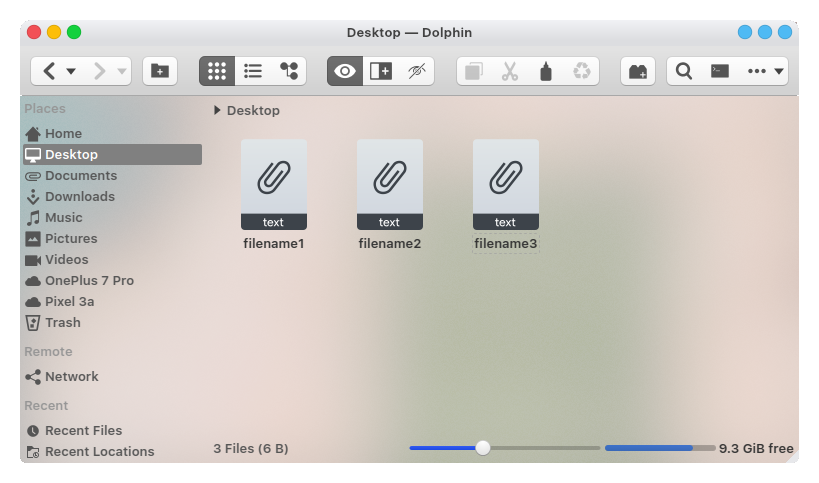Open the terminal panel icon
This screenshot has height=483, width=819.
point(719,71)
